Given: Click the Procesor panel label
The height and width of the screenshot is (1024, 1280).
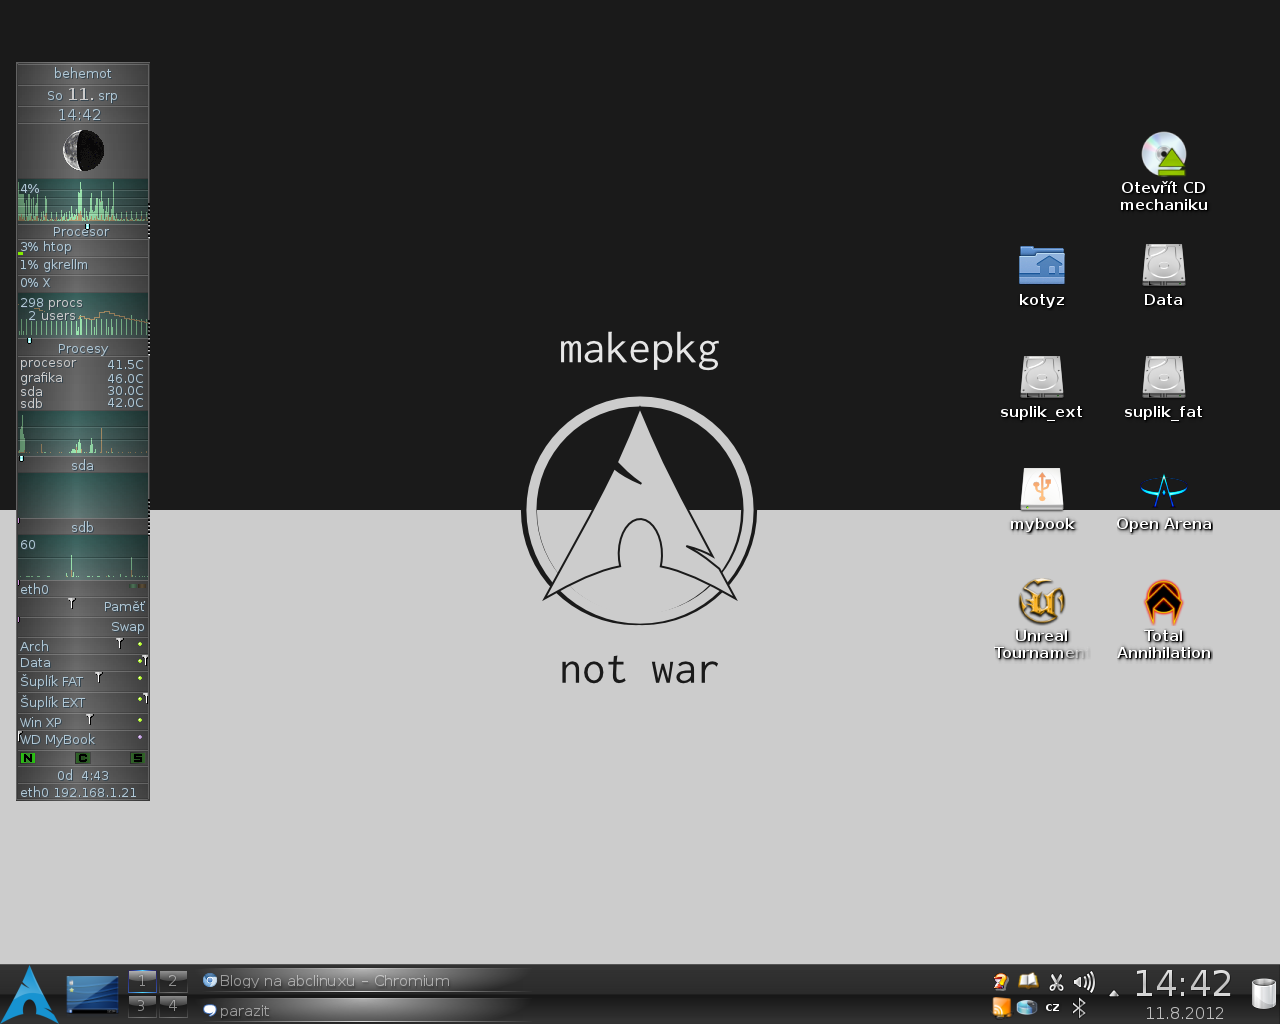Looking at the screenshot, I should [x=81, y=232].
